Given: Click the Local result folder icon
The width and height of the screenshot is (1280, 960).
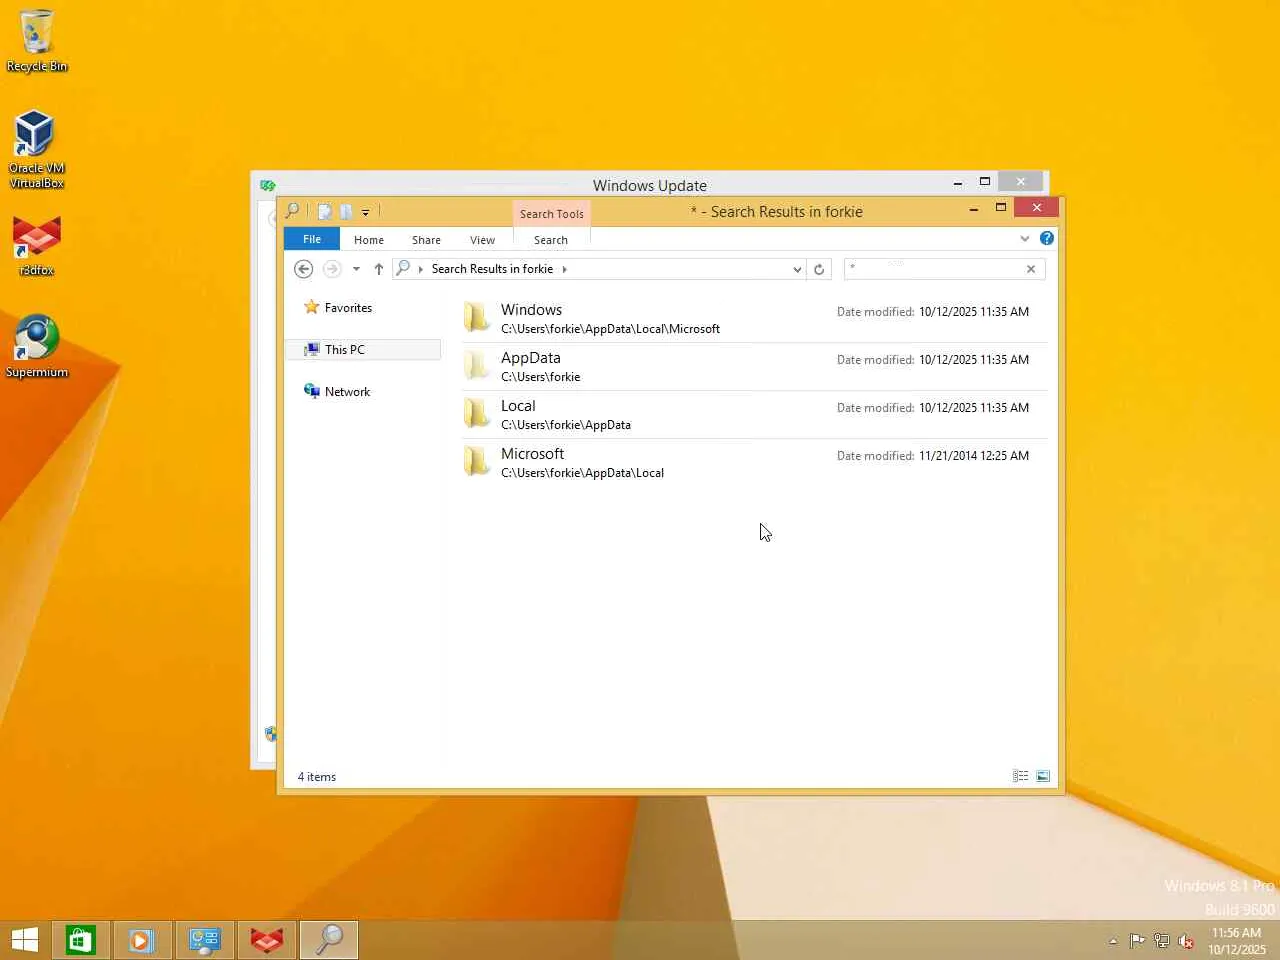Looking at the screenshot, I should 477,413.
